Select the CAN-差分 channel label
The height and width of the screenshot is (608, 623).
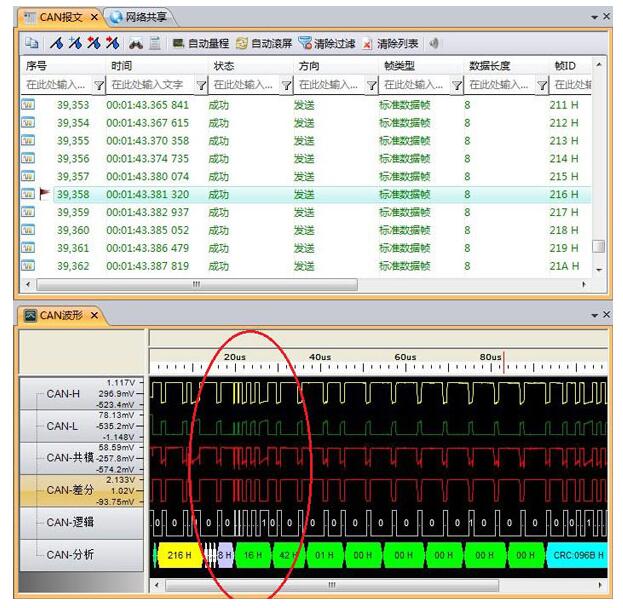tap(70, 490)
